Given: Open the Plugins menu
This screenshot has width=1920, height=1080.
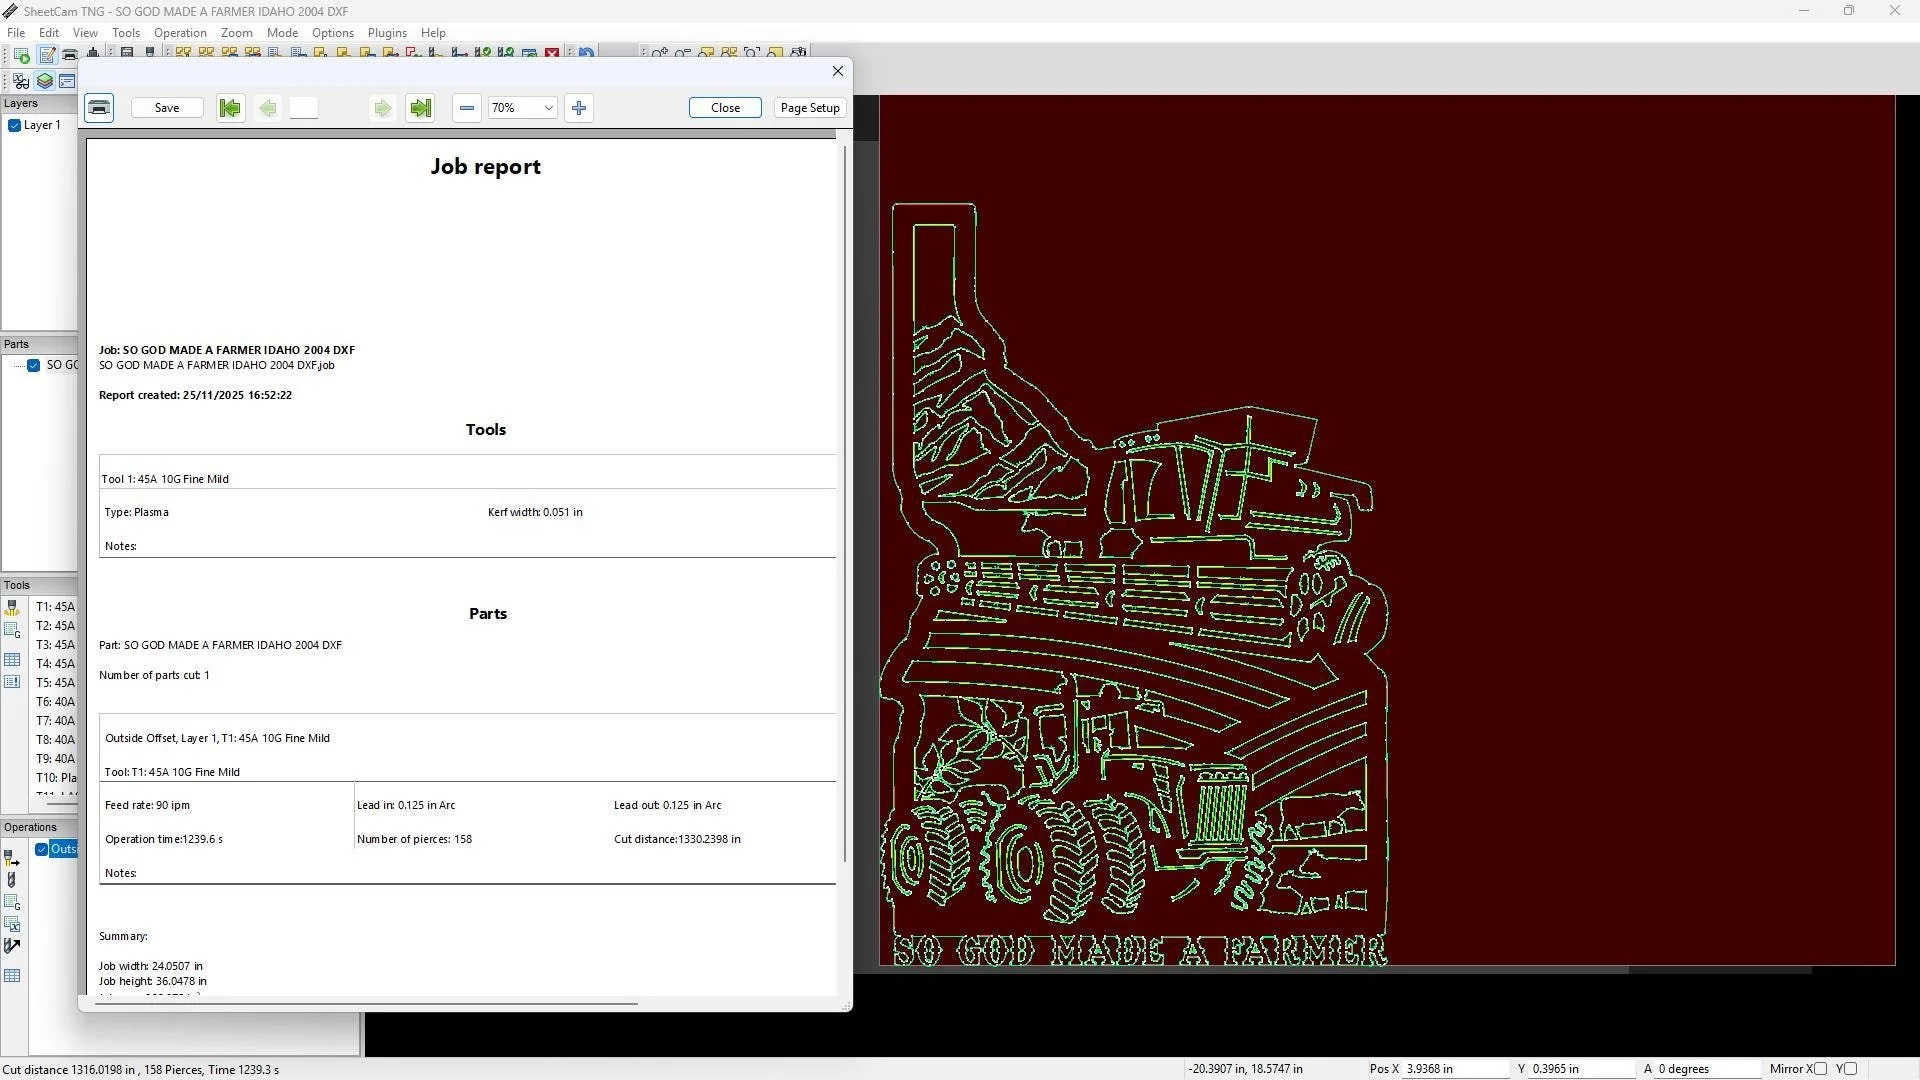Looking at the screenshot, I should click(x=387, y=33).
